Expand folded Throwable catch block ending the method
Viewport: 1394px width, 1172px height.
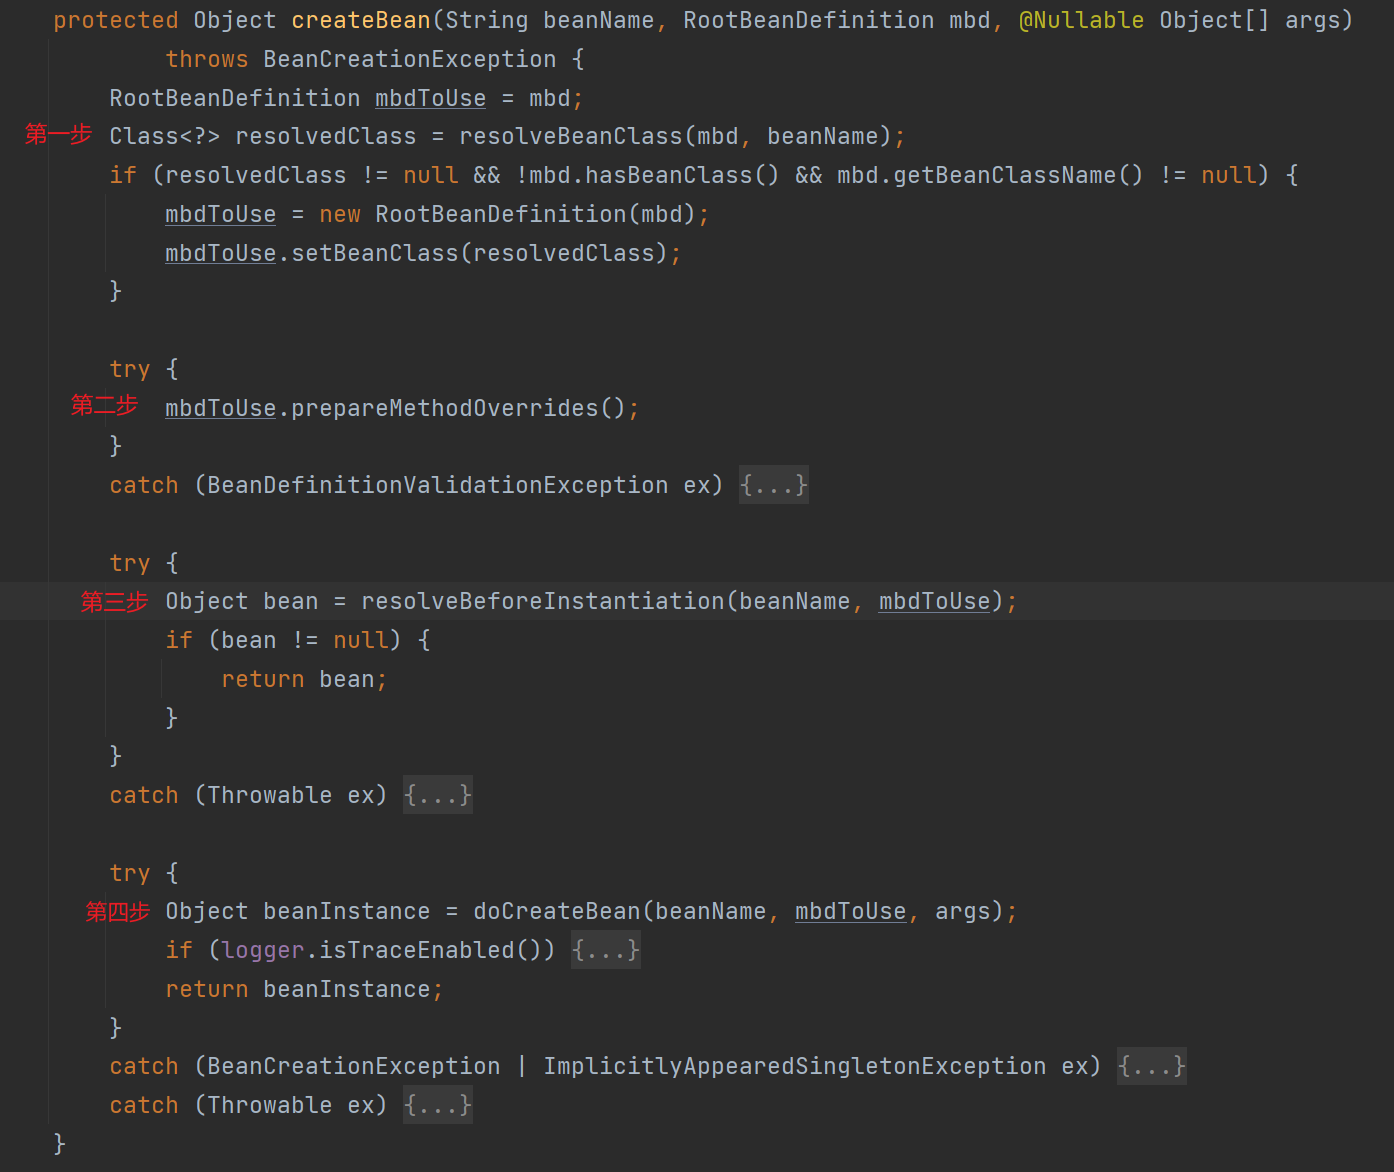(437, 1106)
